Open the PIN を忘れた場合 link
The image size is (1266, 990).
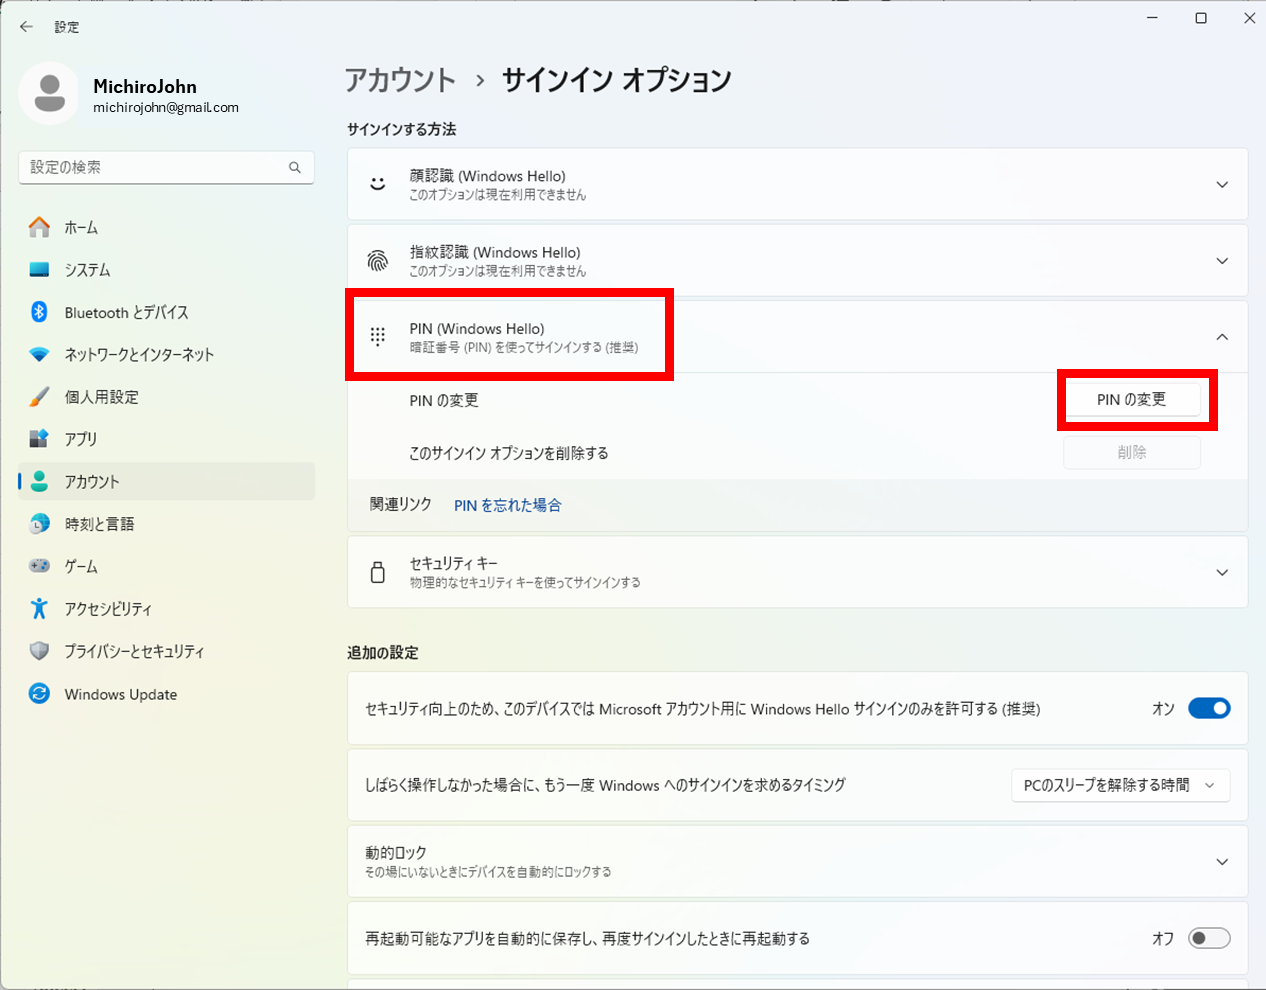click(x=507, y=505)
